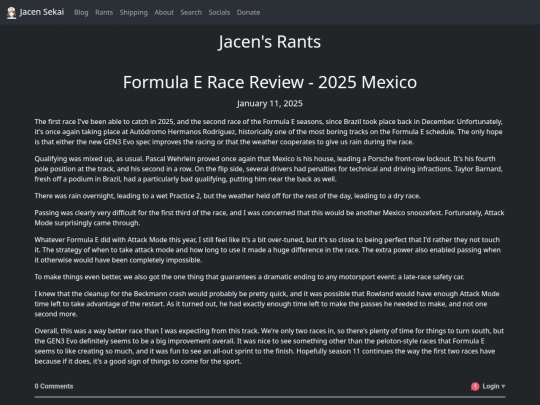Click the red Disqus notification badge
The image size is (540, 405).
pos(475,386)
